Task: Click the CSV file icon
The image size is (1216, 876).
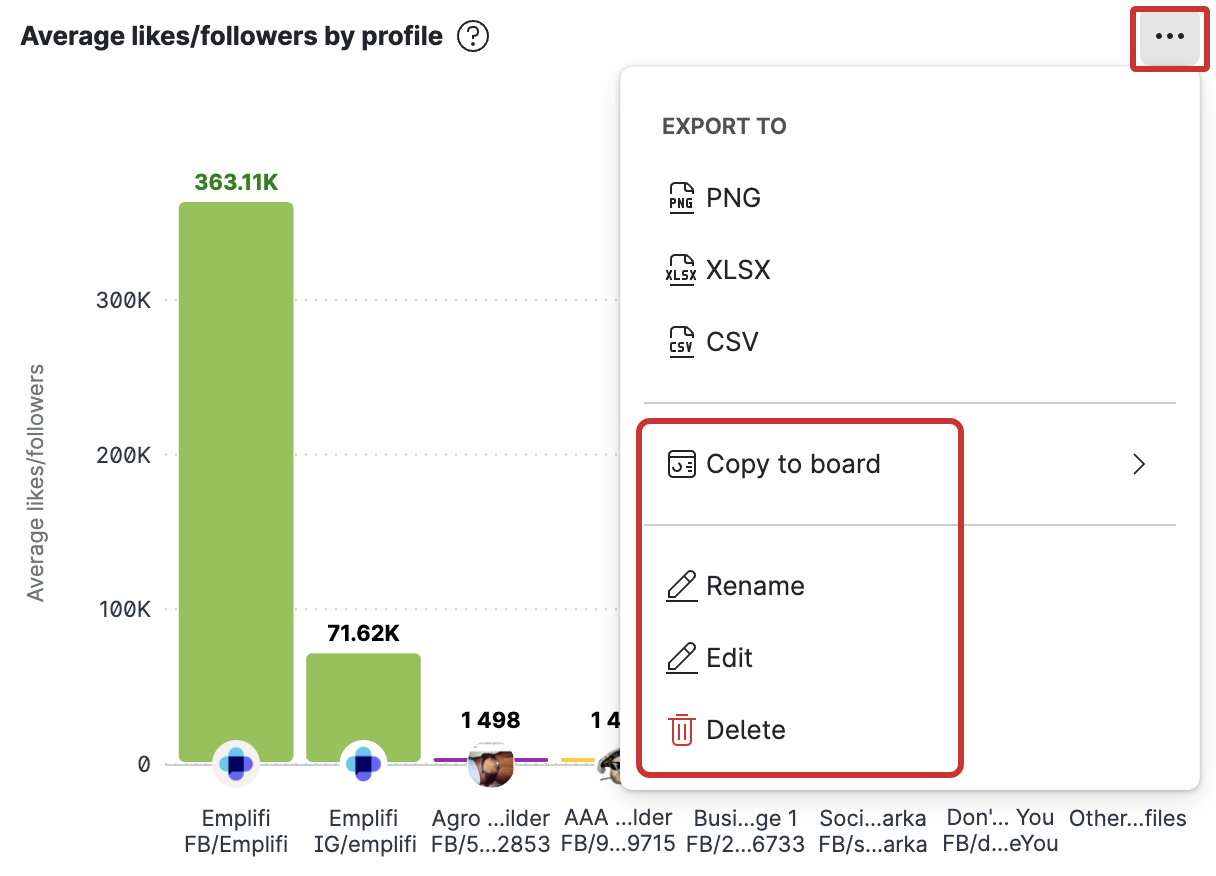Action: [681, 342]
